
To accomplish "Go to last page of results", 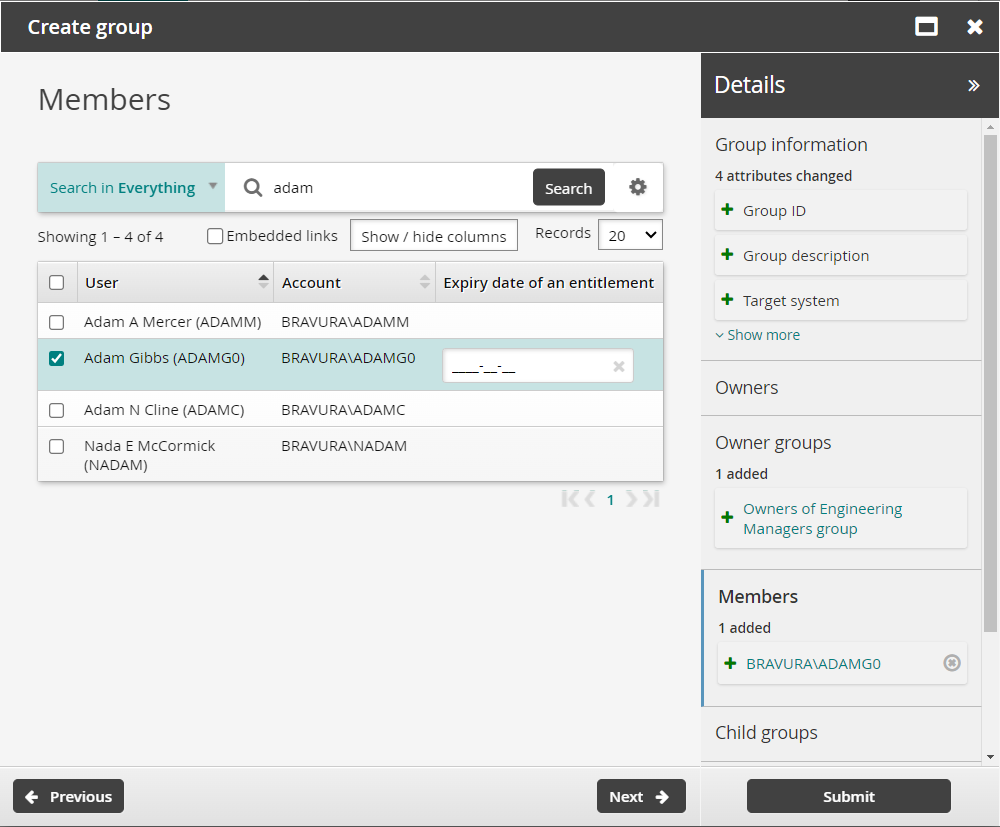I will click(651, 499).
